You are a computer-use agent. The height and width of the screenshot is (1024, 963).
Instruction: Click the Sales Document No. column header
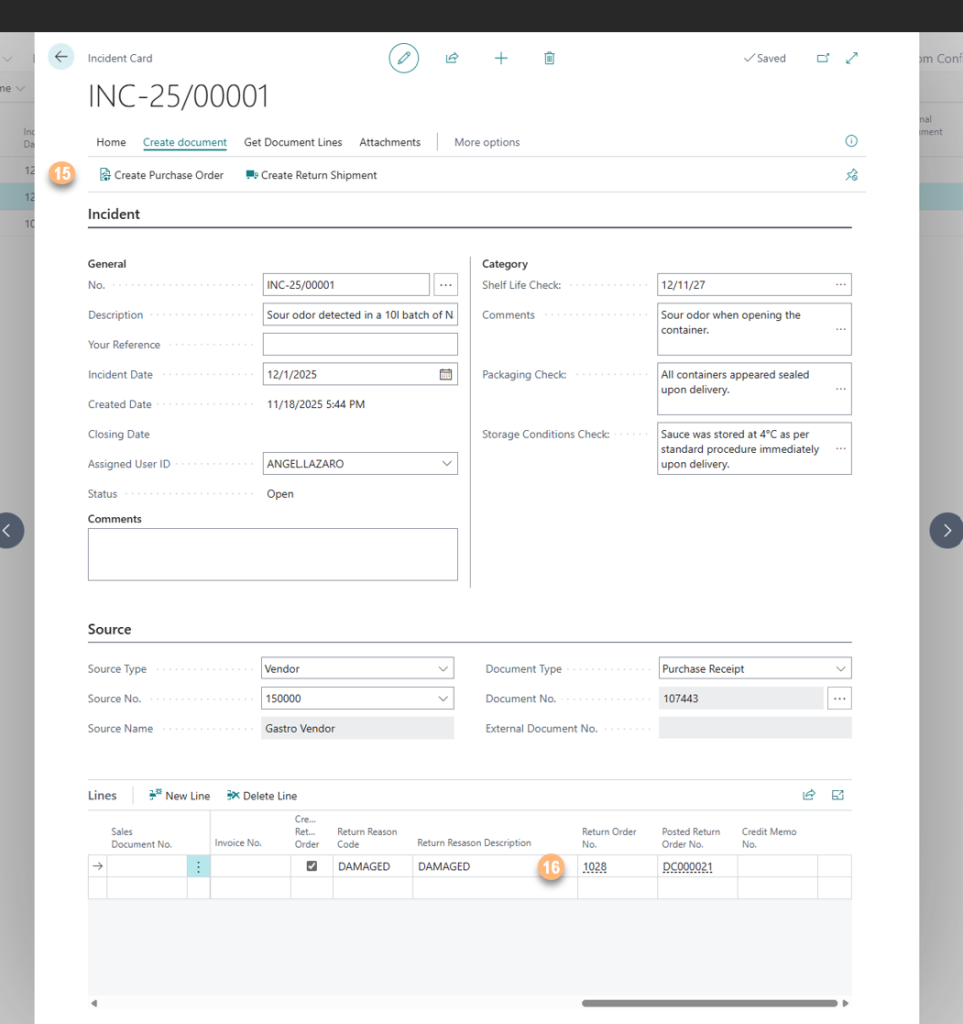[x=141, y=838]
